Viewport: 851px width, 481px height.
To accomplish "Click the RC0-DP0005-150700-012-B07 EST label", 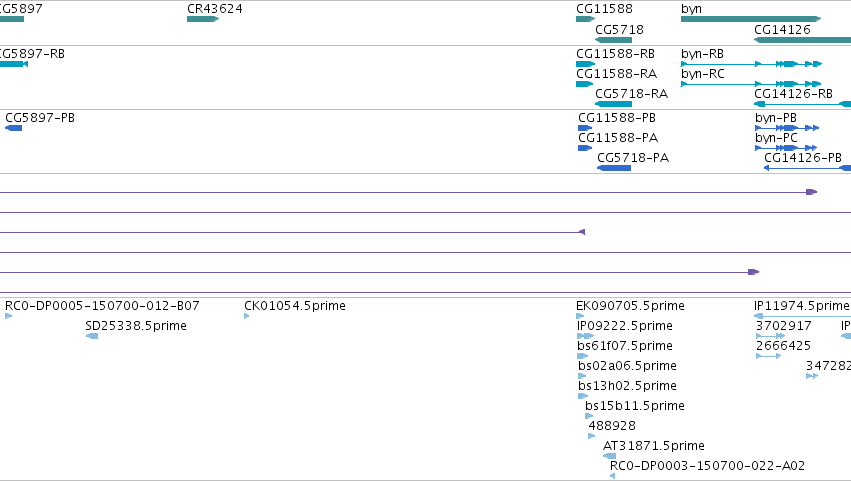I will point(102,306).
